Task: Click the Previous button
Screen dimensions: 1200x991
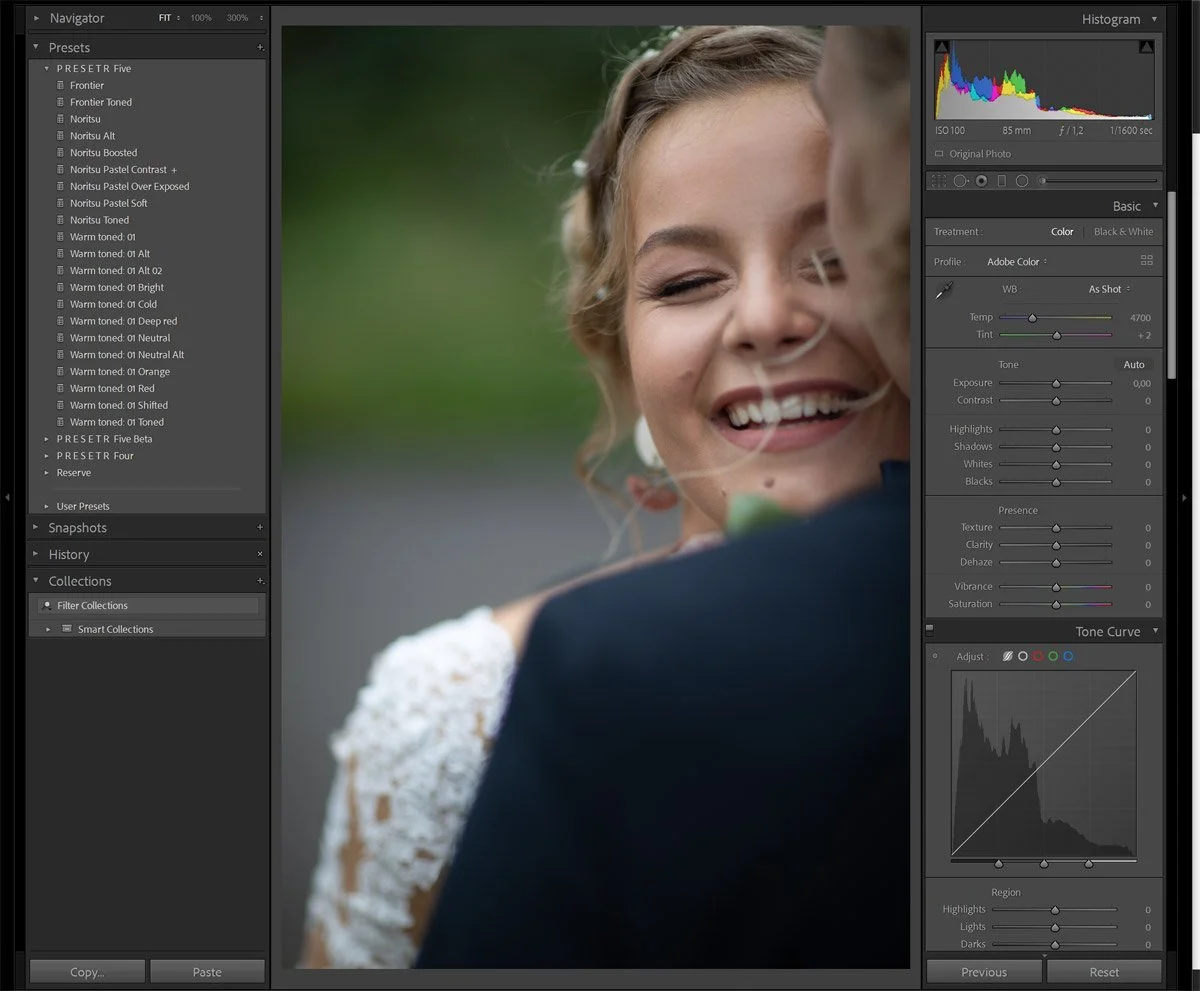Action: [984, 972]
